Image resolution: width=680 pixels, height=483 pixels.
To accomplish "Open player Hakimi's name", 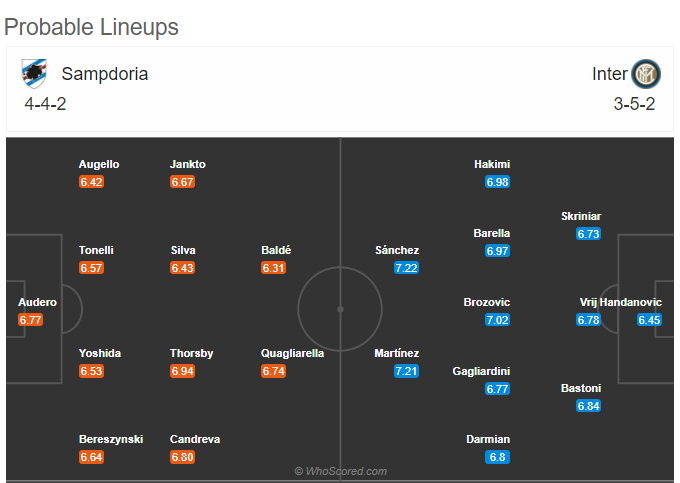I will 492,164.
